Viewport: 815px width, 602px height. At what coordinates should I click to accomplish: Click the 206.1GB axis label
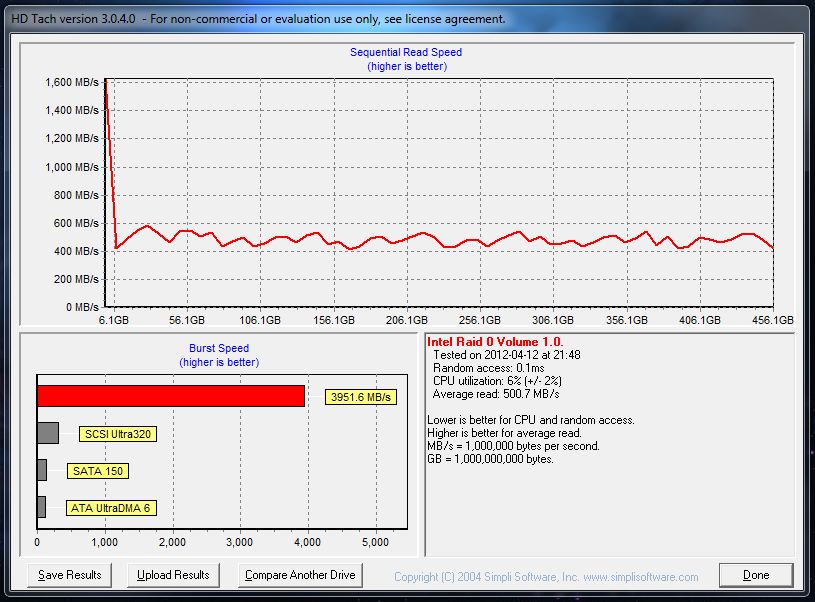click(x=406, y=320)
